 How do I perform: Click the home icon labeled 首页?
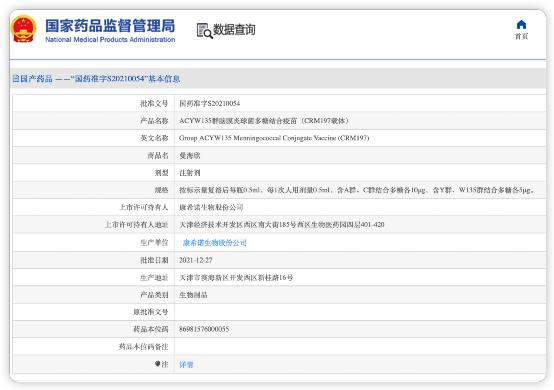[x=521, y=24]
